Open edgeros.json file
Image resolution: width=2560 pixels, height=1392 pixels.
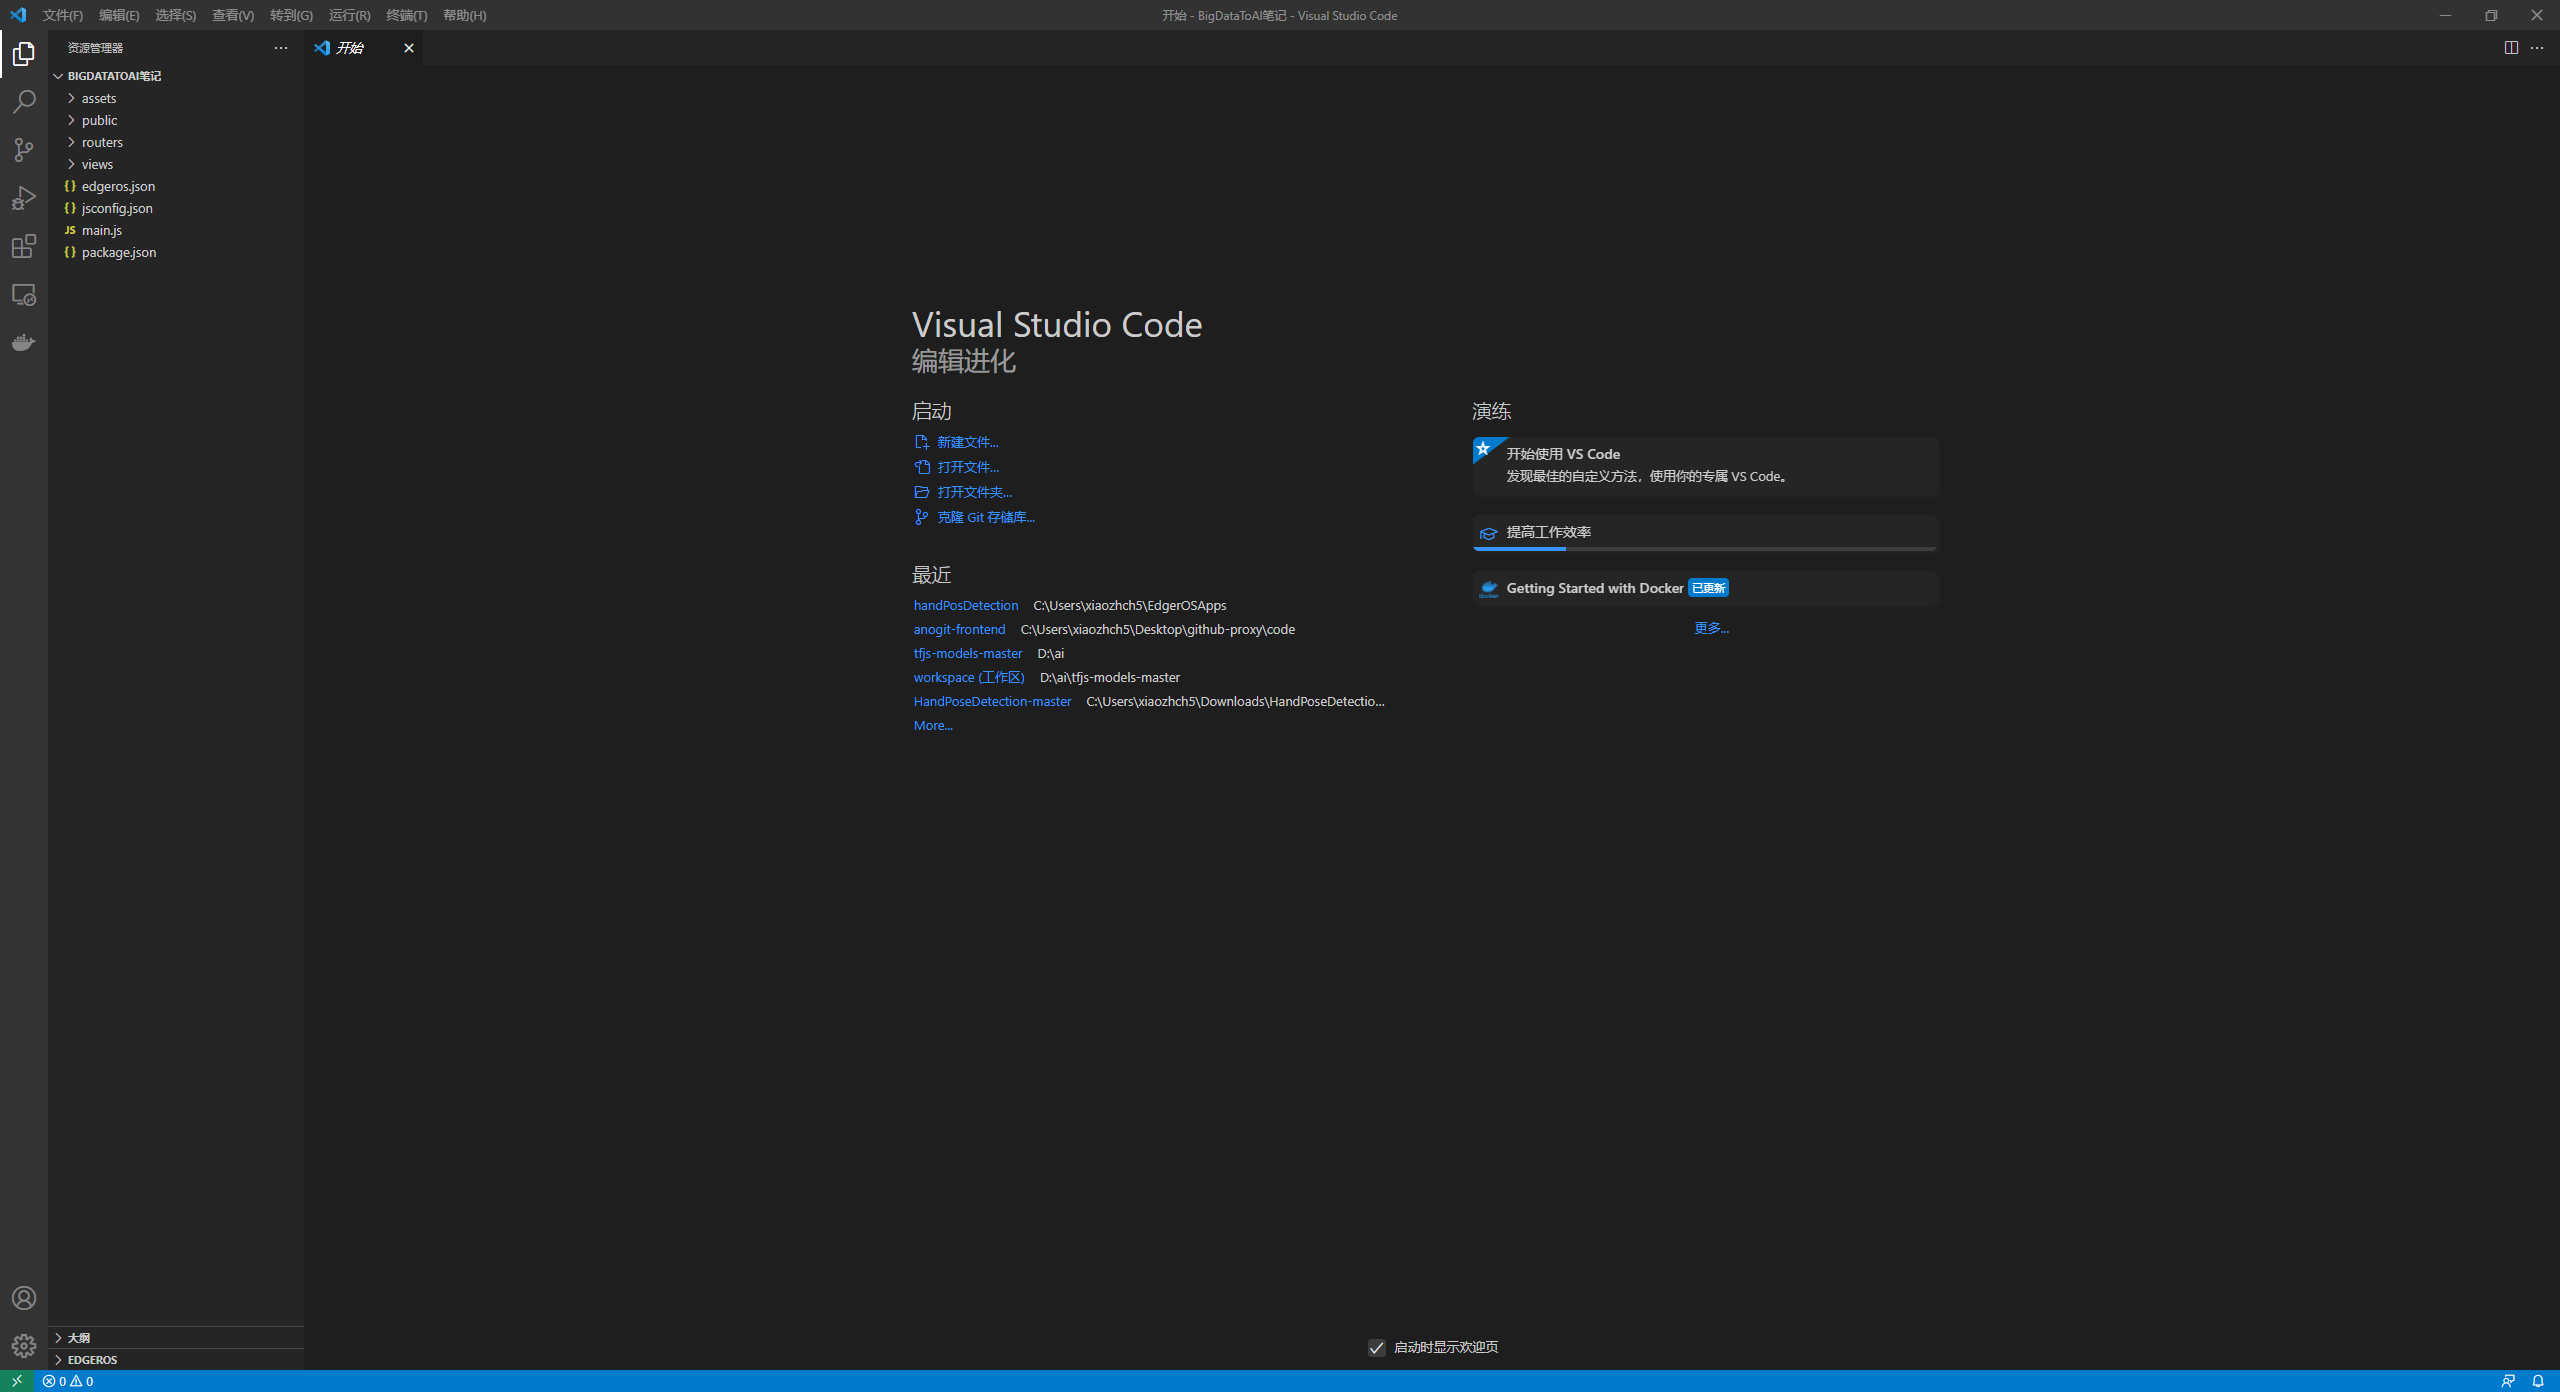[176, 186]
